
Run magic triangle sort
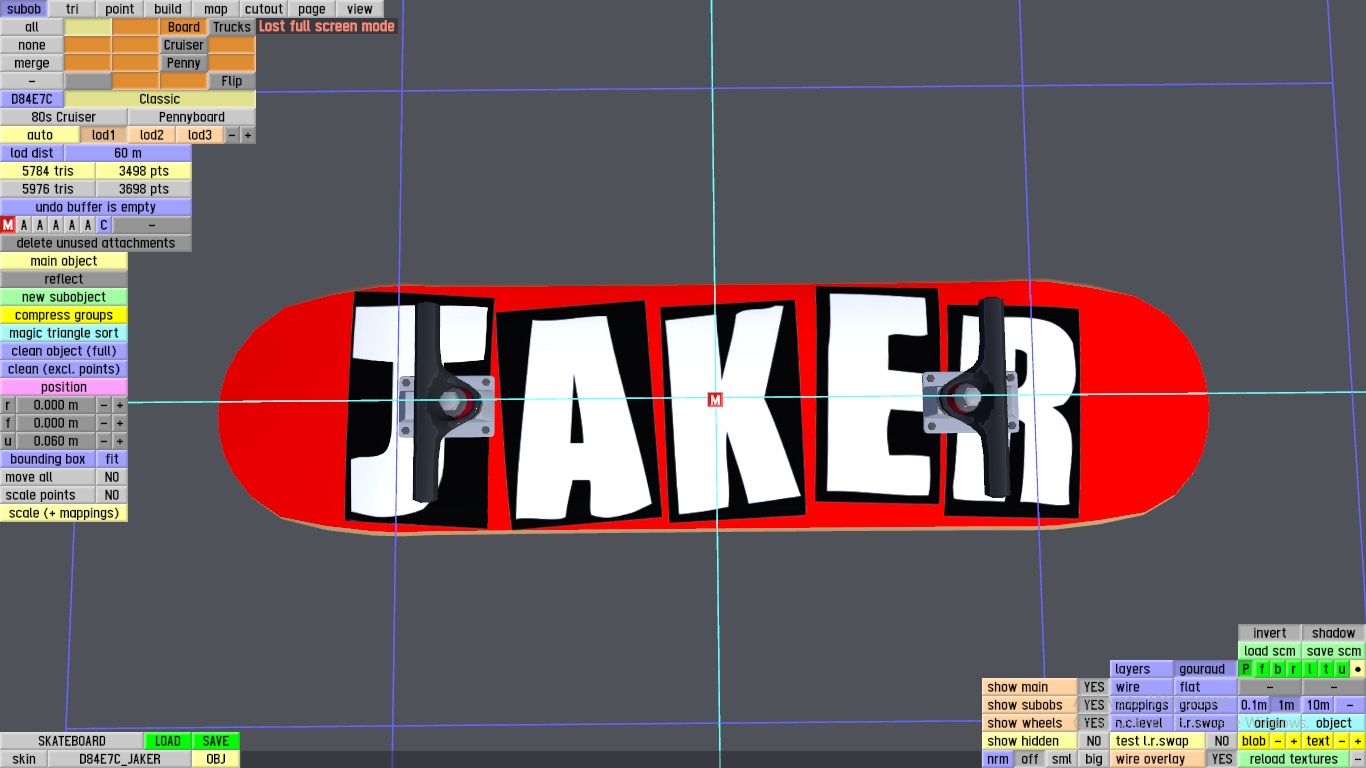[x=64, y=333]
